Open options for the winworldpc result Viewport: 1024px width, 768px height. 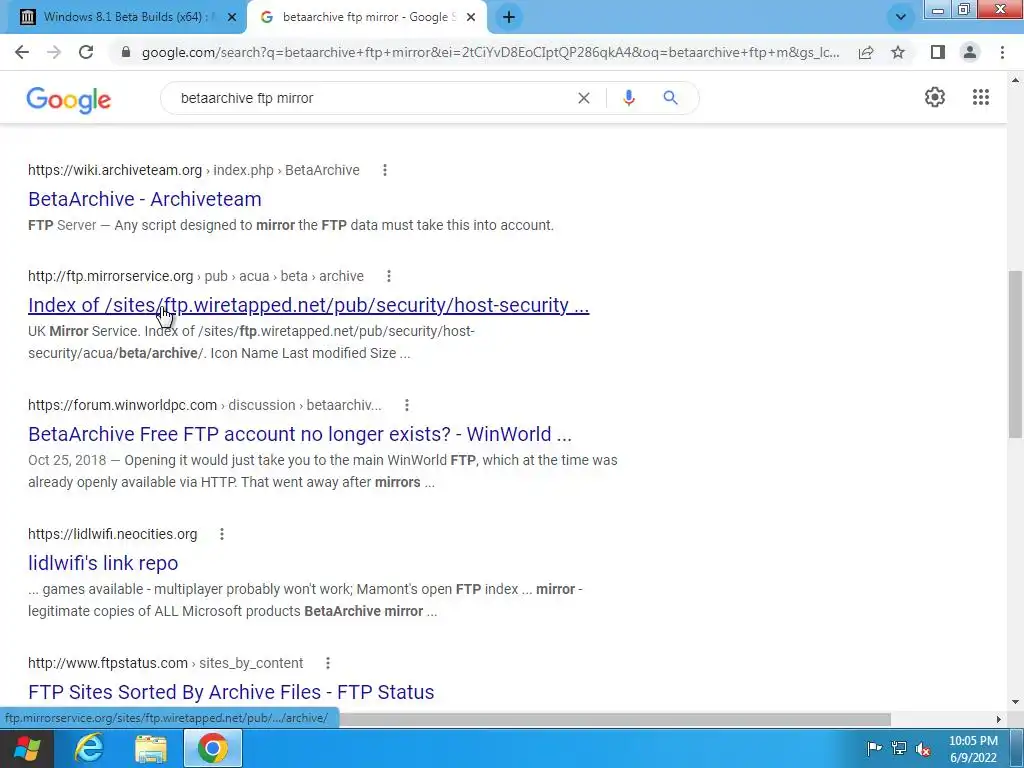(407, 405)
